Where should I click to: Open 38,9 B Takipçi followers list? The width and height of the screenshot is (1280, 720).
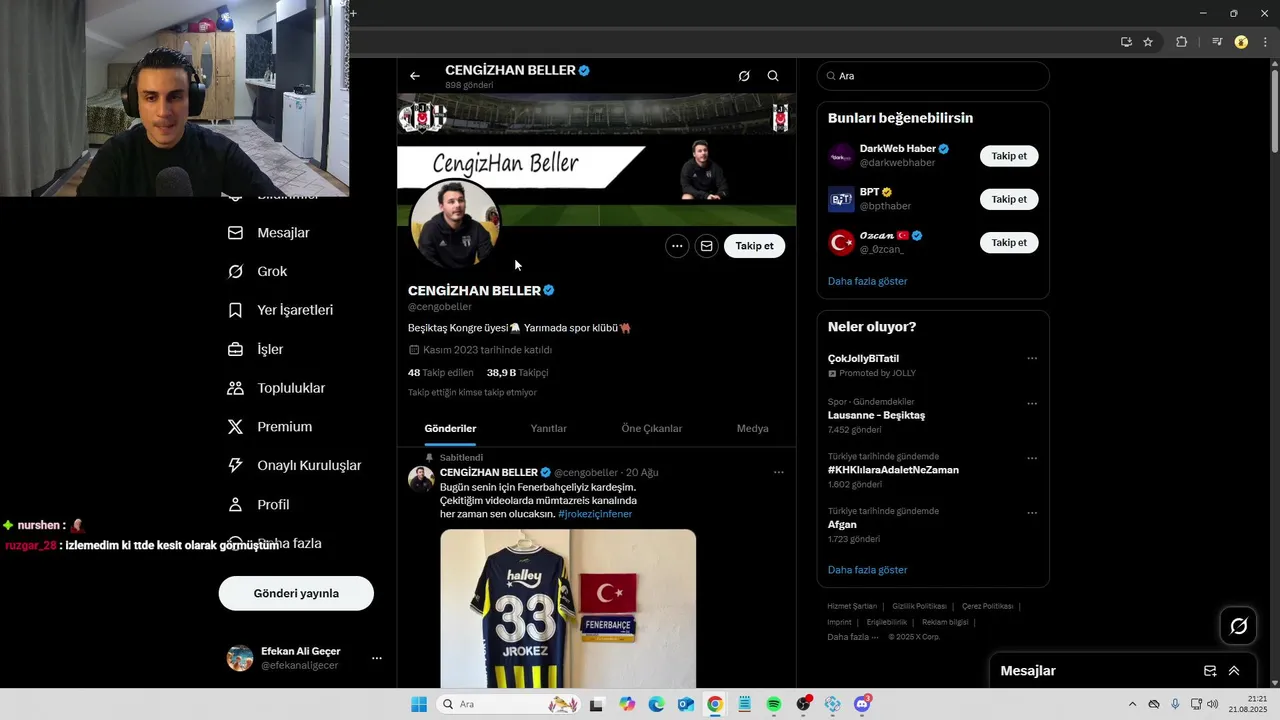[x=517, y=372]
